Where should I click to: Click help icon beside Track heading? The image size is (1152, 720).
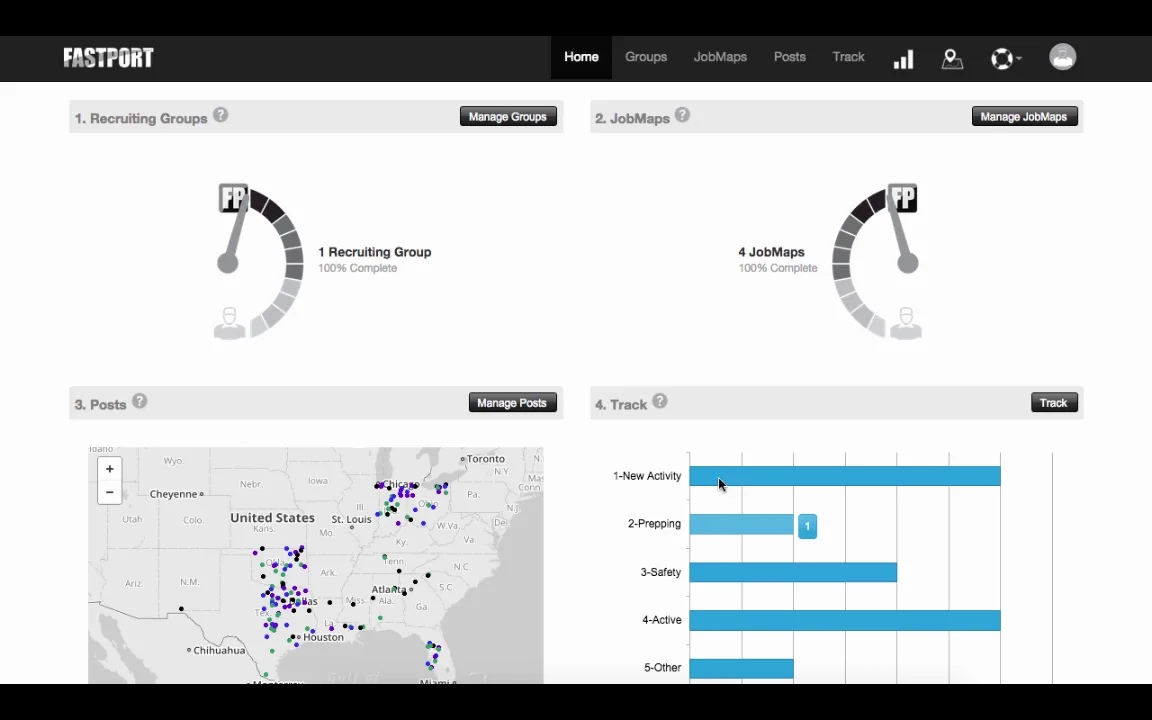(x=660, y=401)
